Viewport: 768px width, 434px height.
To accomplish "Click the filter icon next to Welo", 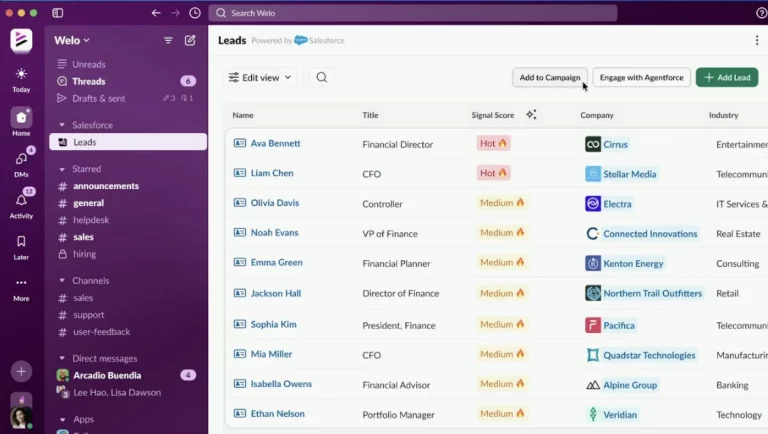I will pos(168,40).
